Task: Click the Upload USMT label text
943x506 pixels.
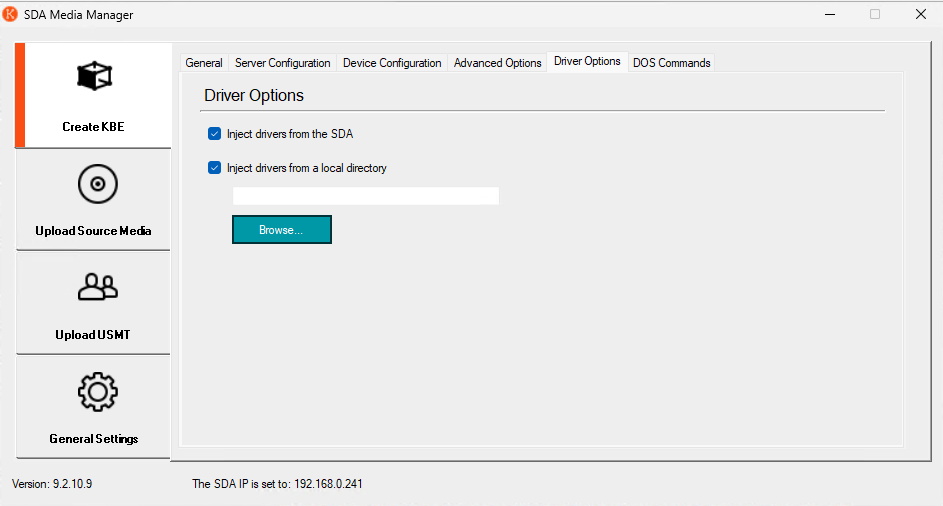Action: click(x=93, y=335)
